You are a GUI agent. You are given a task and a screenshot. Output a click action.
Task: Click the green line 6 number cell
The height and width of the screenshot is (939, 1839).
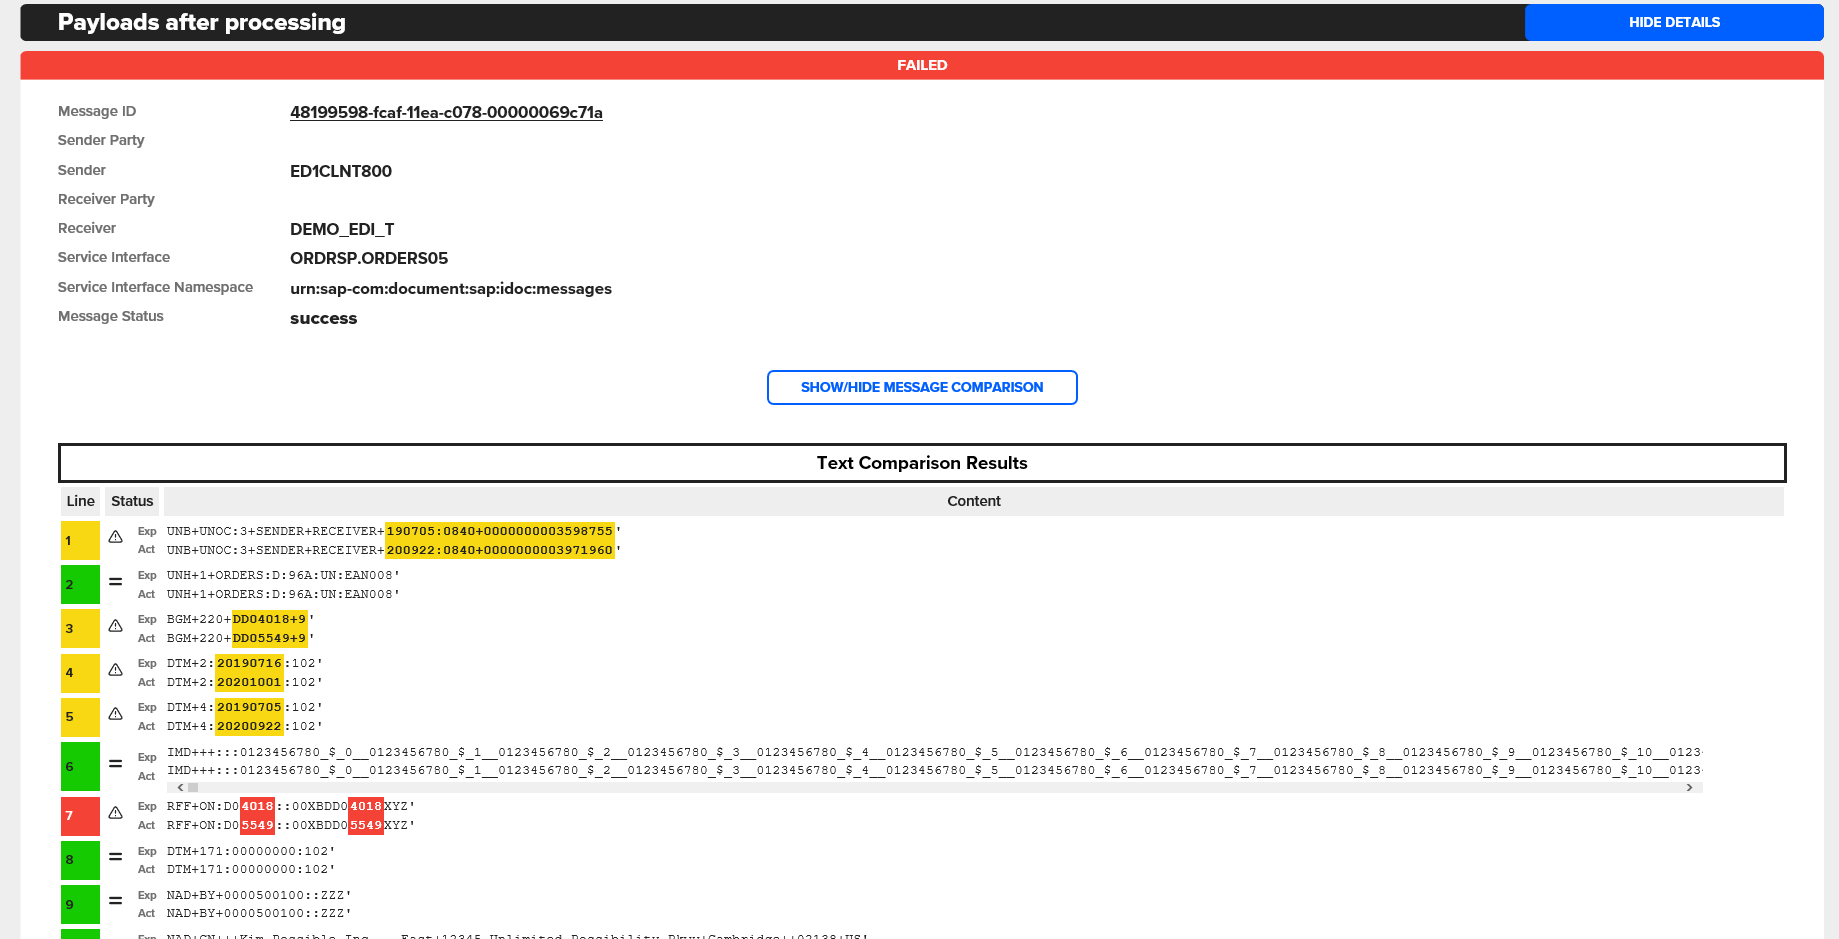click(x=80, y=766)
